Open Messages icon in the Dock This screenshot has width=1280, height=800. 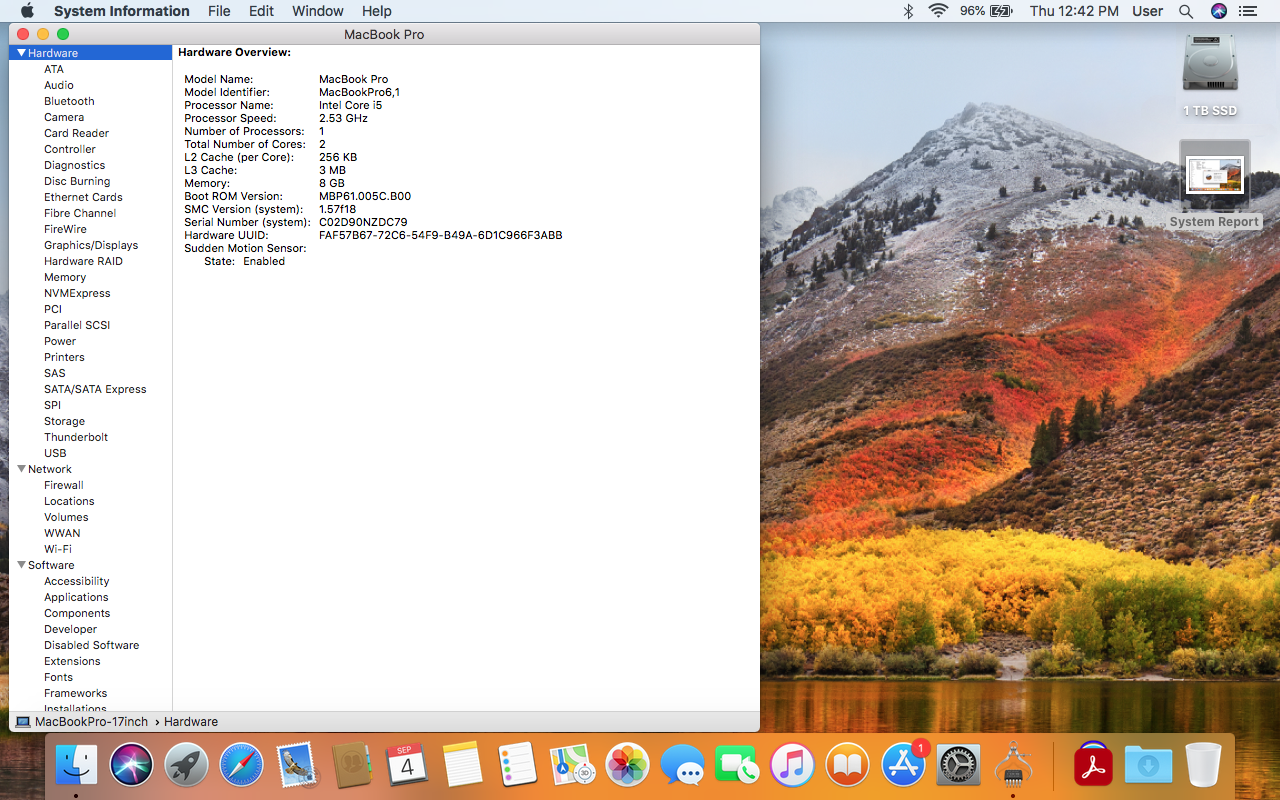click(x=683, y=765)
